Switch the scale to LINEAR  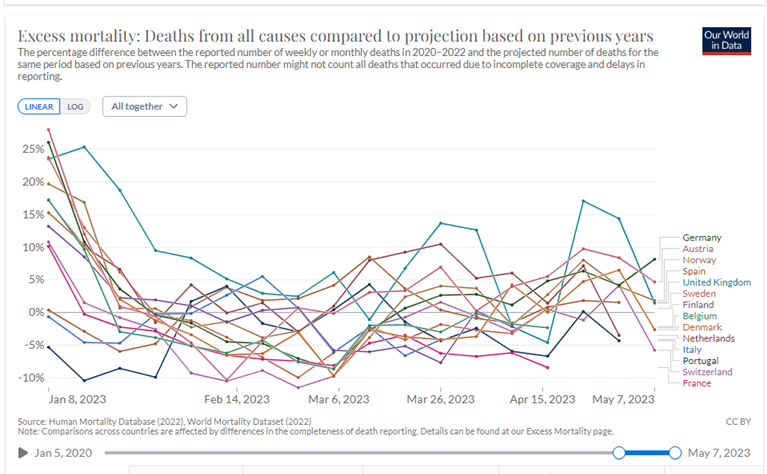(x=39, y=106)
